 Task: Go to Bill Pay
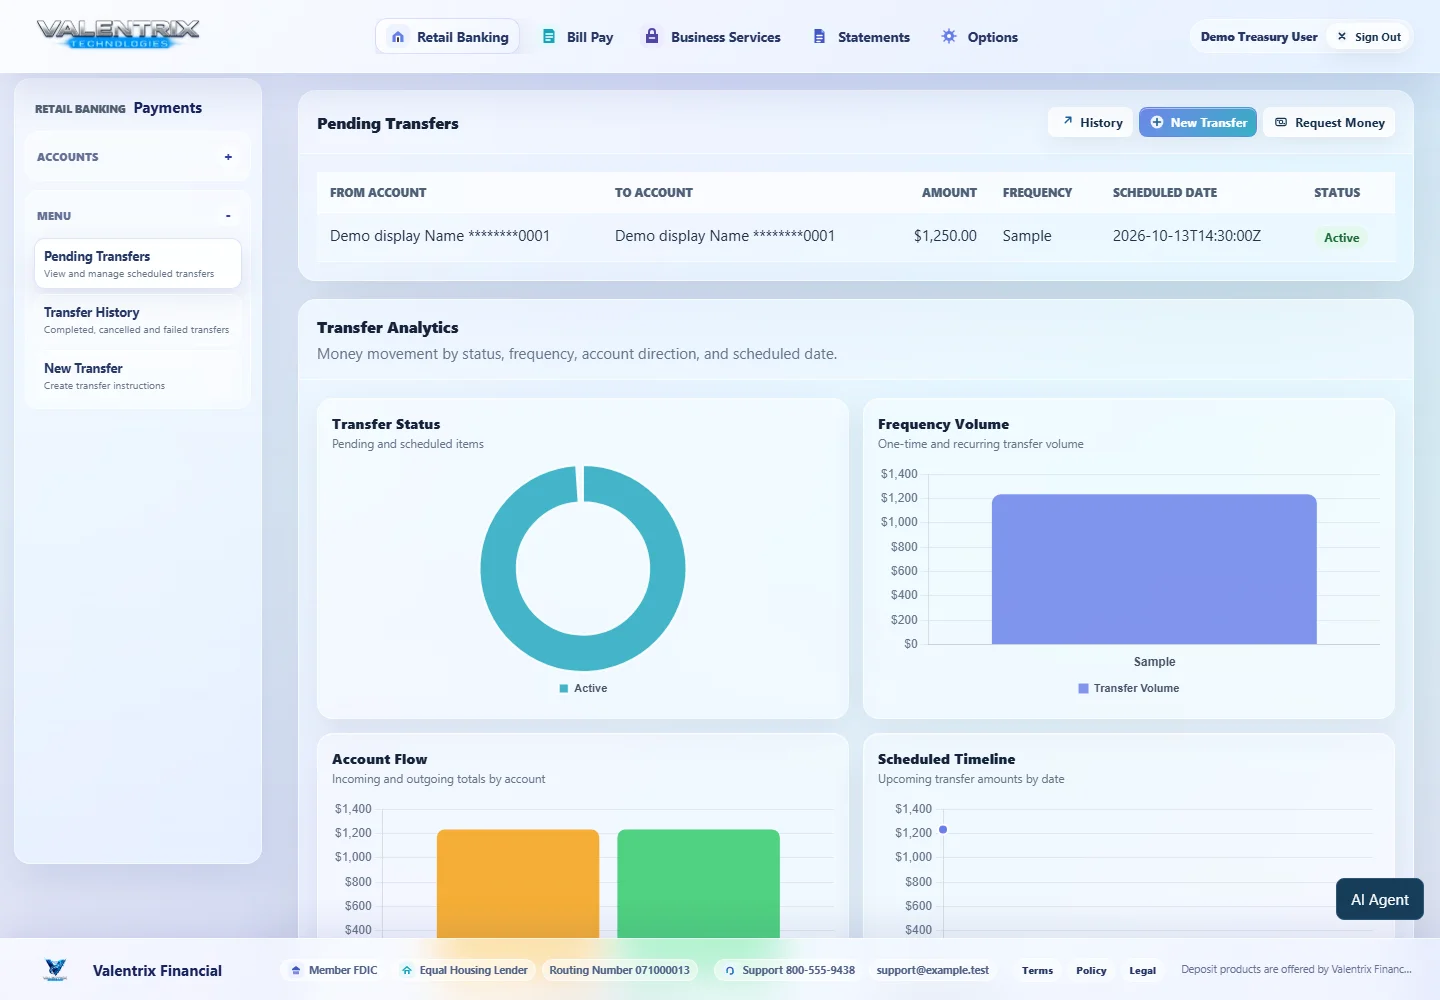[x=578, y=37]
